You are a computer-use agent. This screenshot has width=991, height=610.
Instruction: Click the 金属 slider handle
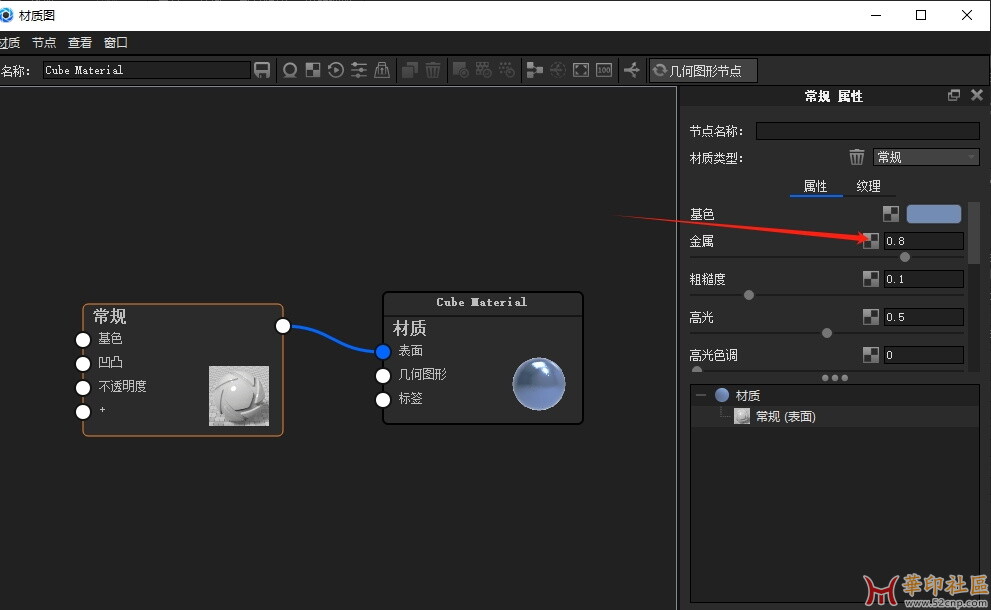(x=905, y=257)
